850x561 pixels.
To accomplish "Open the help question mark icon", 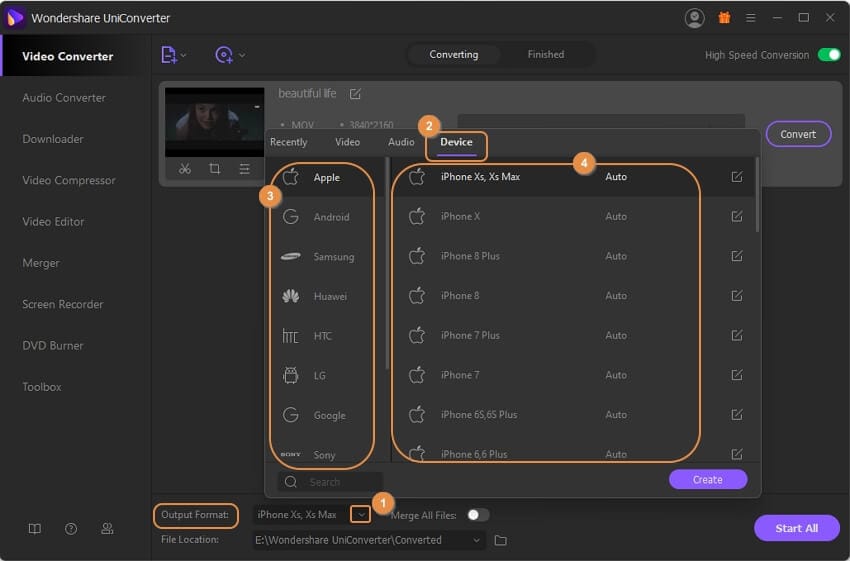I will pyautogui.click(x=71, y=528).
